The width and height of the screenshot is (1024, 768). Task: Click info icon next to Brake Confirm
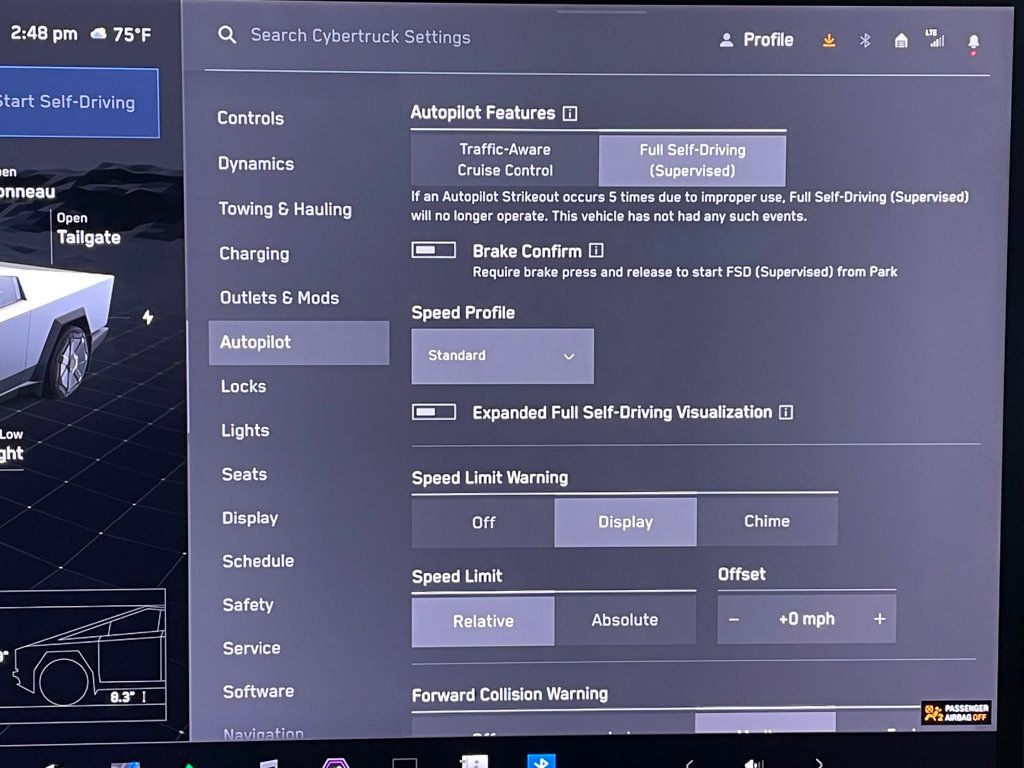click(x=596, y=250)
